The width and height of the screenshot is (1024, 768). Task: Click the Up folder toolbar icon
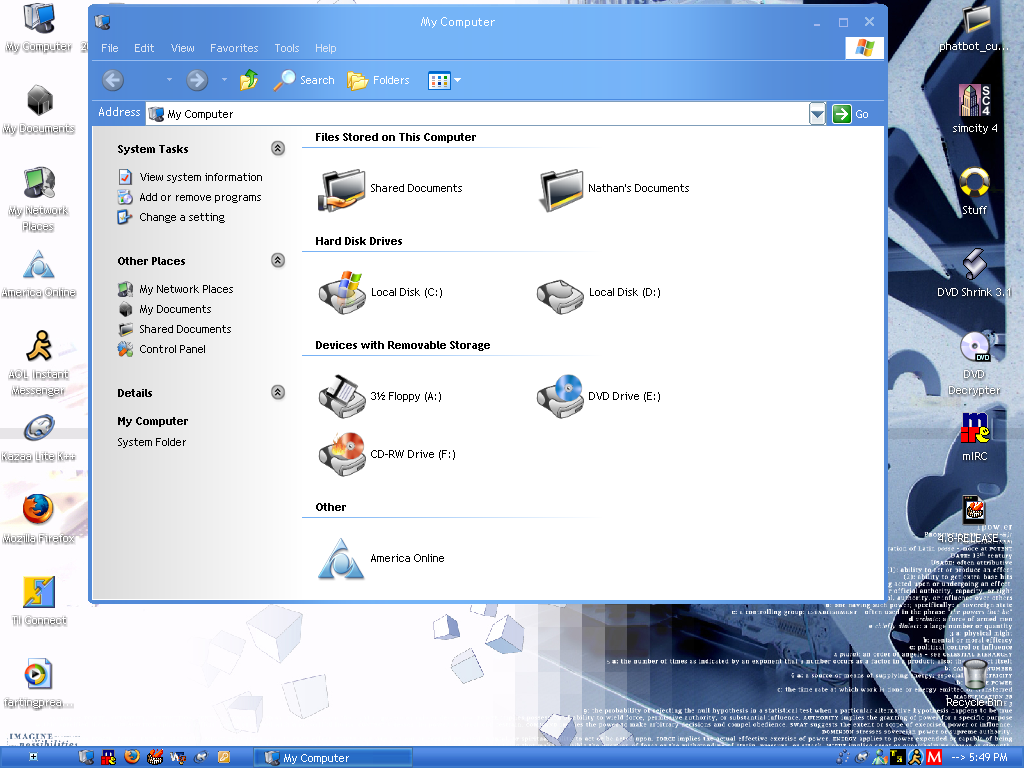tap(249, 80)
